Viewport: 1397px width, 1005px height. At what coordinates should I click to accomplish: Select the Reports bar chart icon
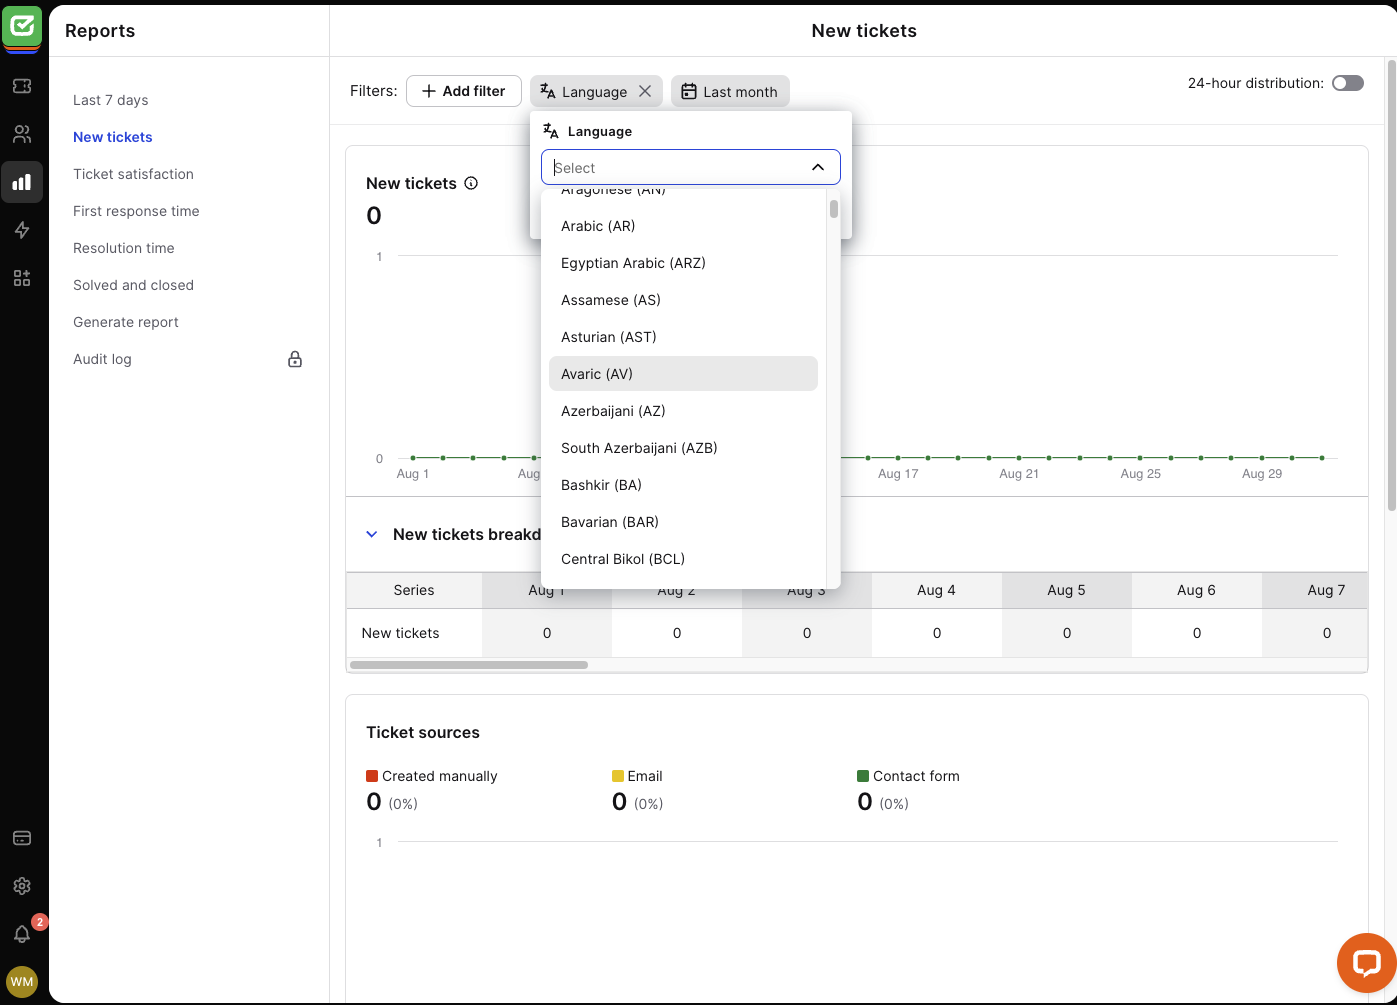point(22,182)
